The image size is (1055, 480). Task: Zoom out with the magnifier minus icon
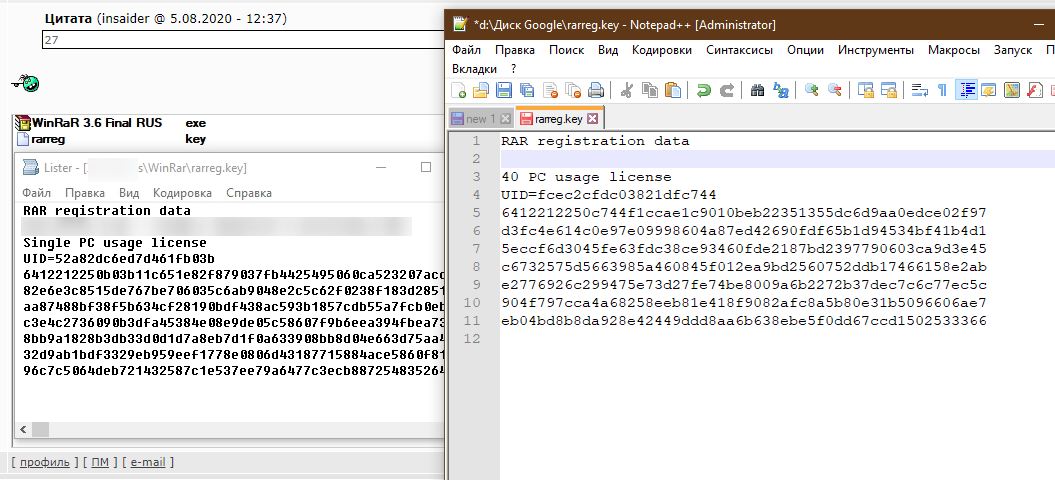[834, 90]
